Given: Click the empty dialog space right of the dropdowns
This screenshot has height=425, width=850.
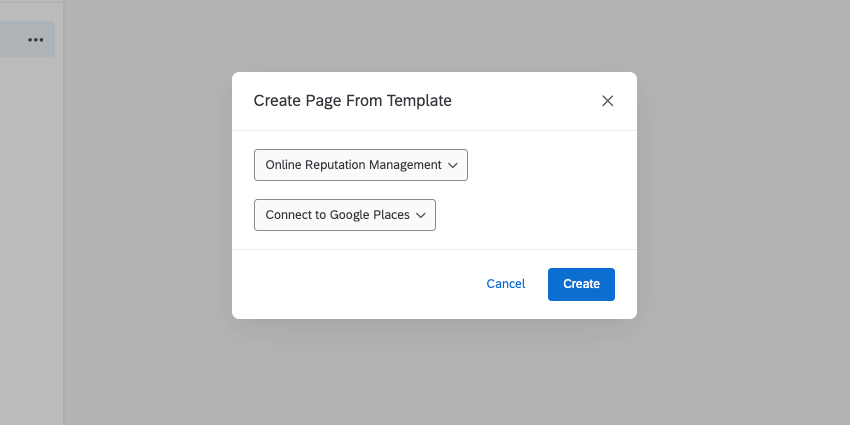Looking at the screenshot, I should (550, 190).
